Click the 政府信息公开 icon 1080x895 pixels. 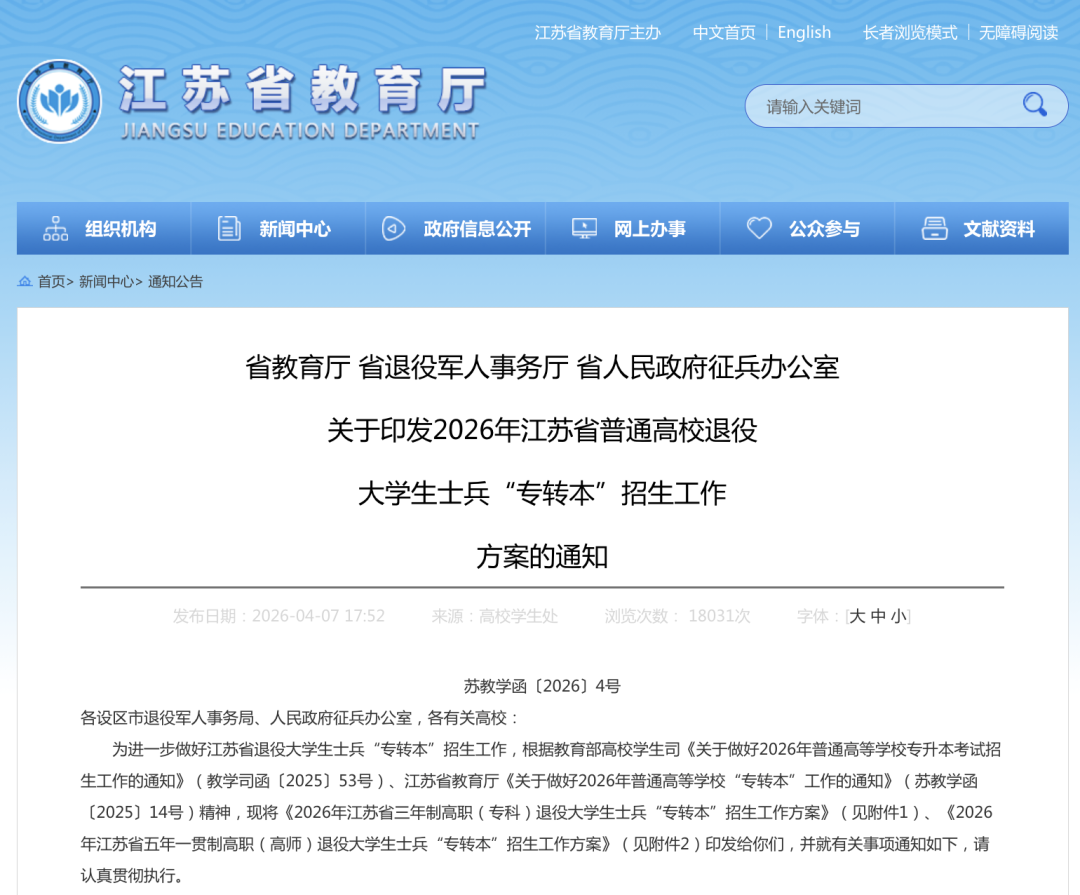pos(394,229)
